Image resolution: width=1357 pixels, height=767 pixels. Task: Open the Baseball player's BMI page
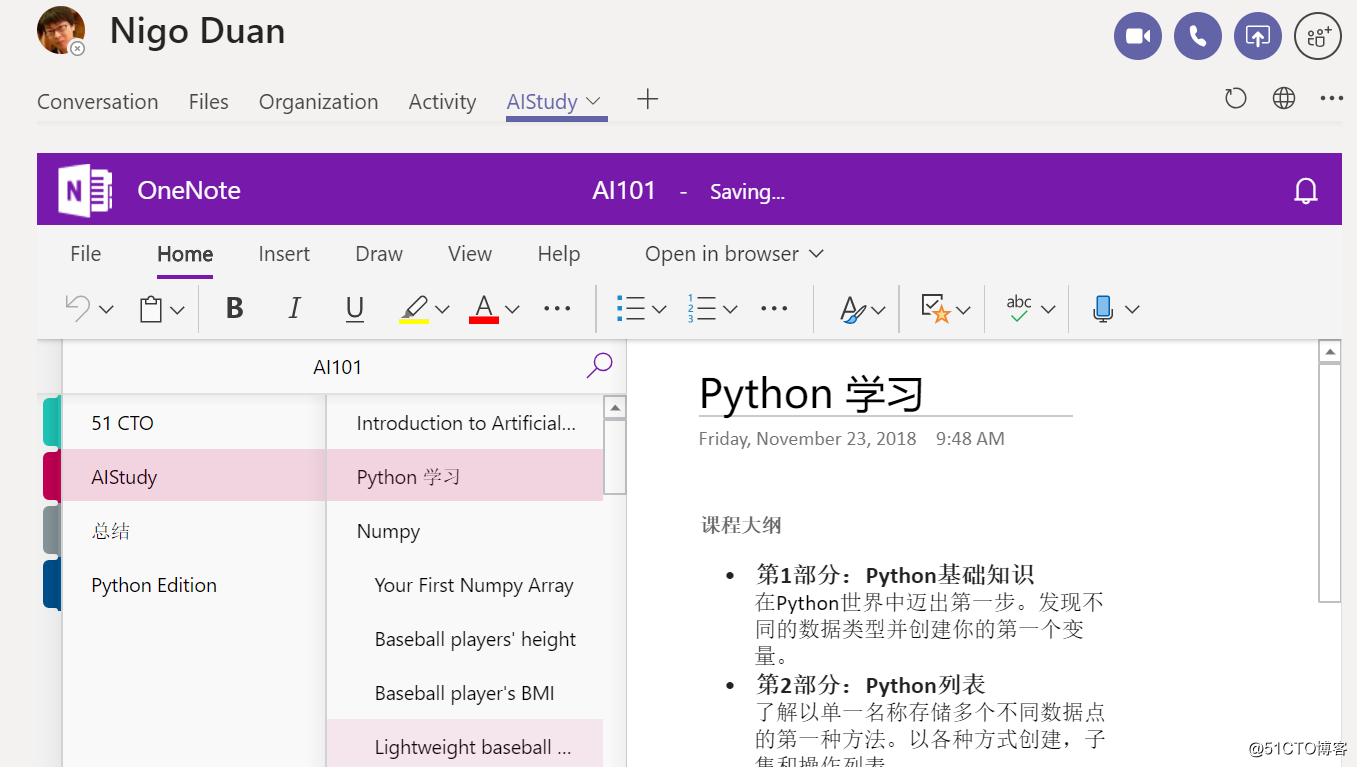point(465,693)
